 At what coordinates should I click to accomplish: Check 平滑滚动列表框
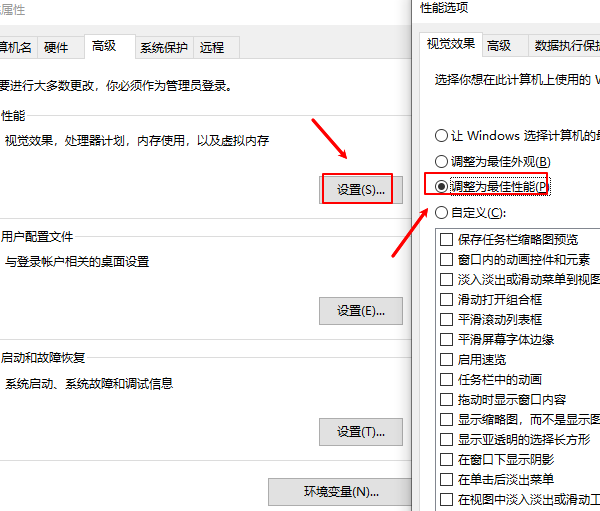pyautogui.click(x=446, y=319)
